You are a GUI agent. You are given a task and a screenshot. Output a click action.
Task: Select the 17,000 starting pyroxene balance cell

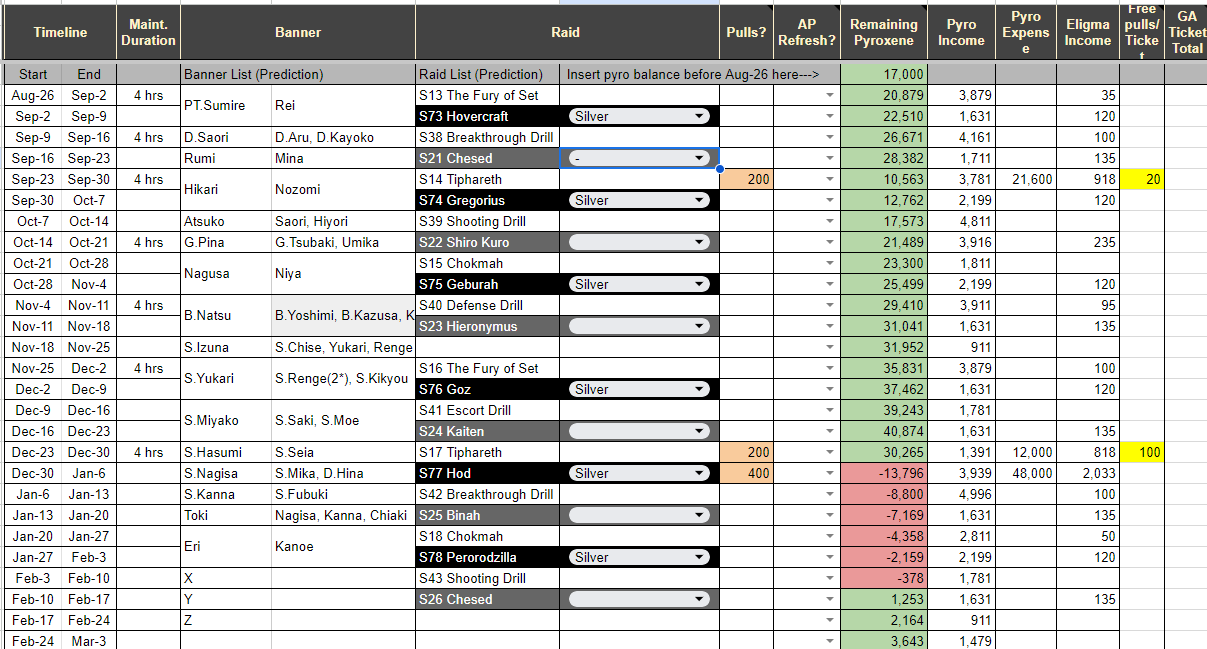[884, 74]
